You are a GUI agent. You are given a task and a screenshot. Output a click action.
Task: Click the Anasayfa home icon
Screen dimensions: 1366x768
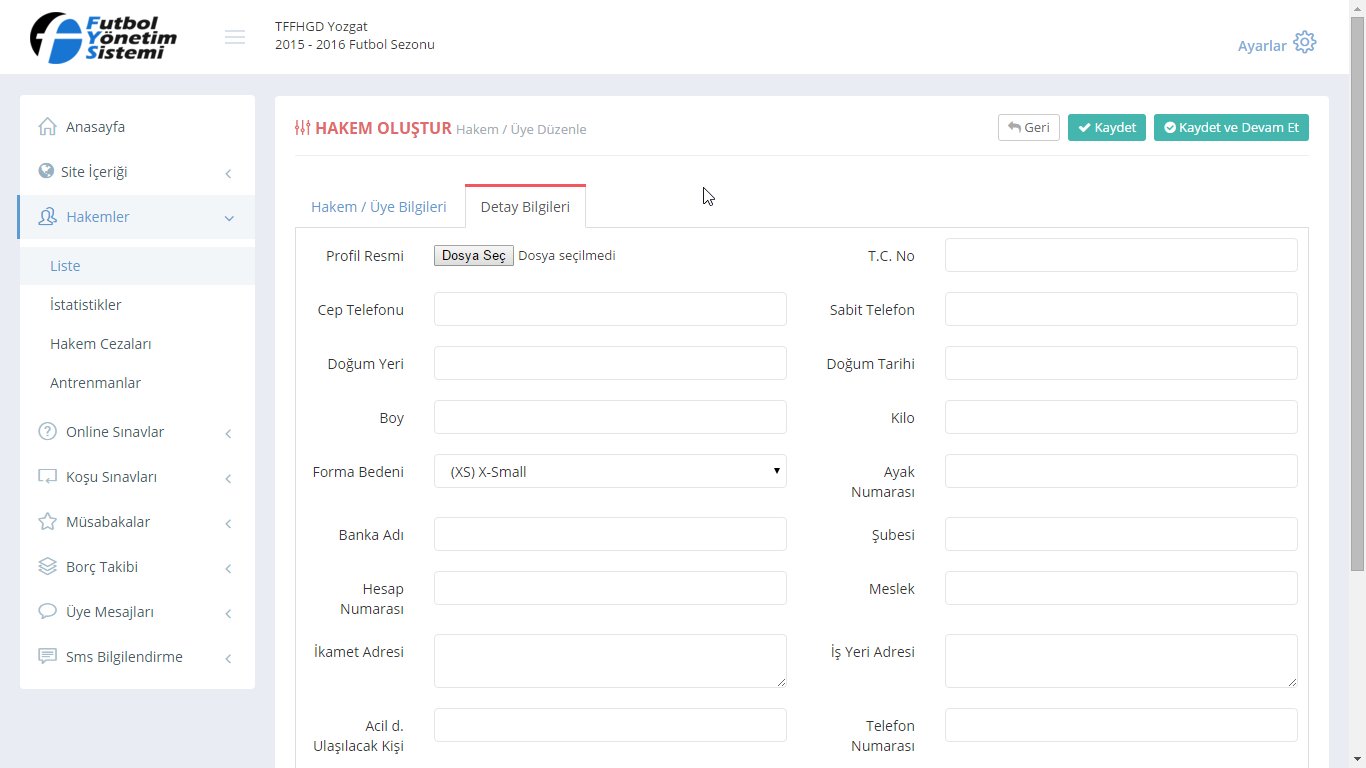tap(47, 127)
